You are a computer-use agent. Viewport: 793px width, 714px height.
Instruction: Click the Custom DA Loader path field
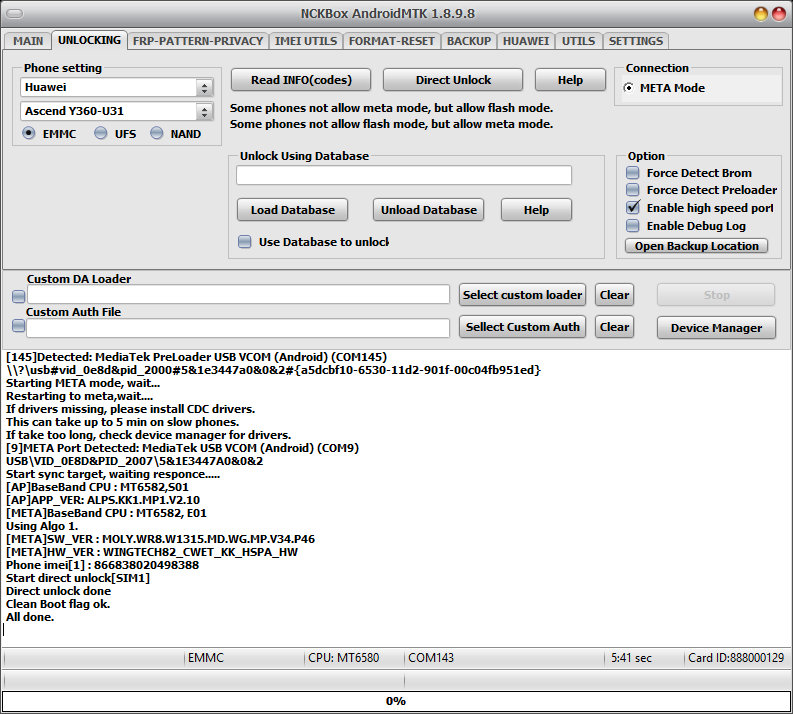pyautogui.click(x=238, y=295)
